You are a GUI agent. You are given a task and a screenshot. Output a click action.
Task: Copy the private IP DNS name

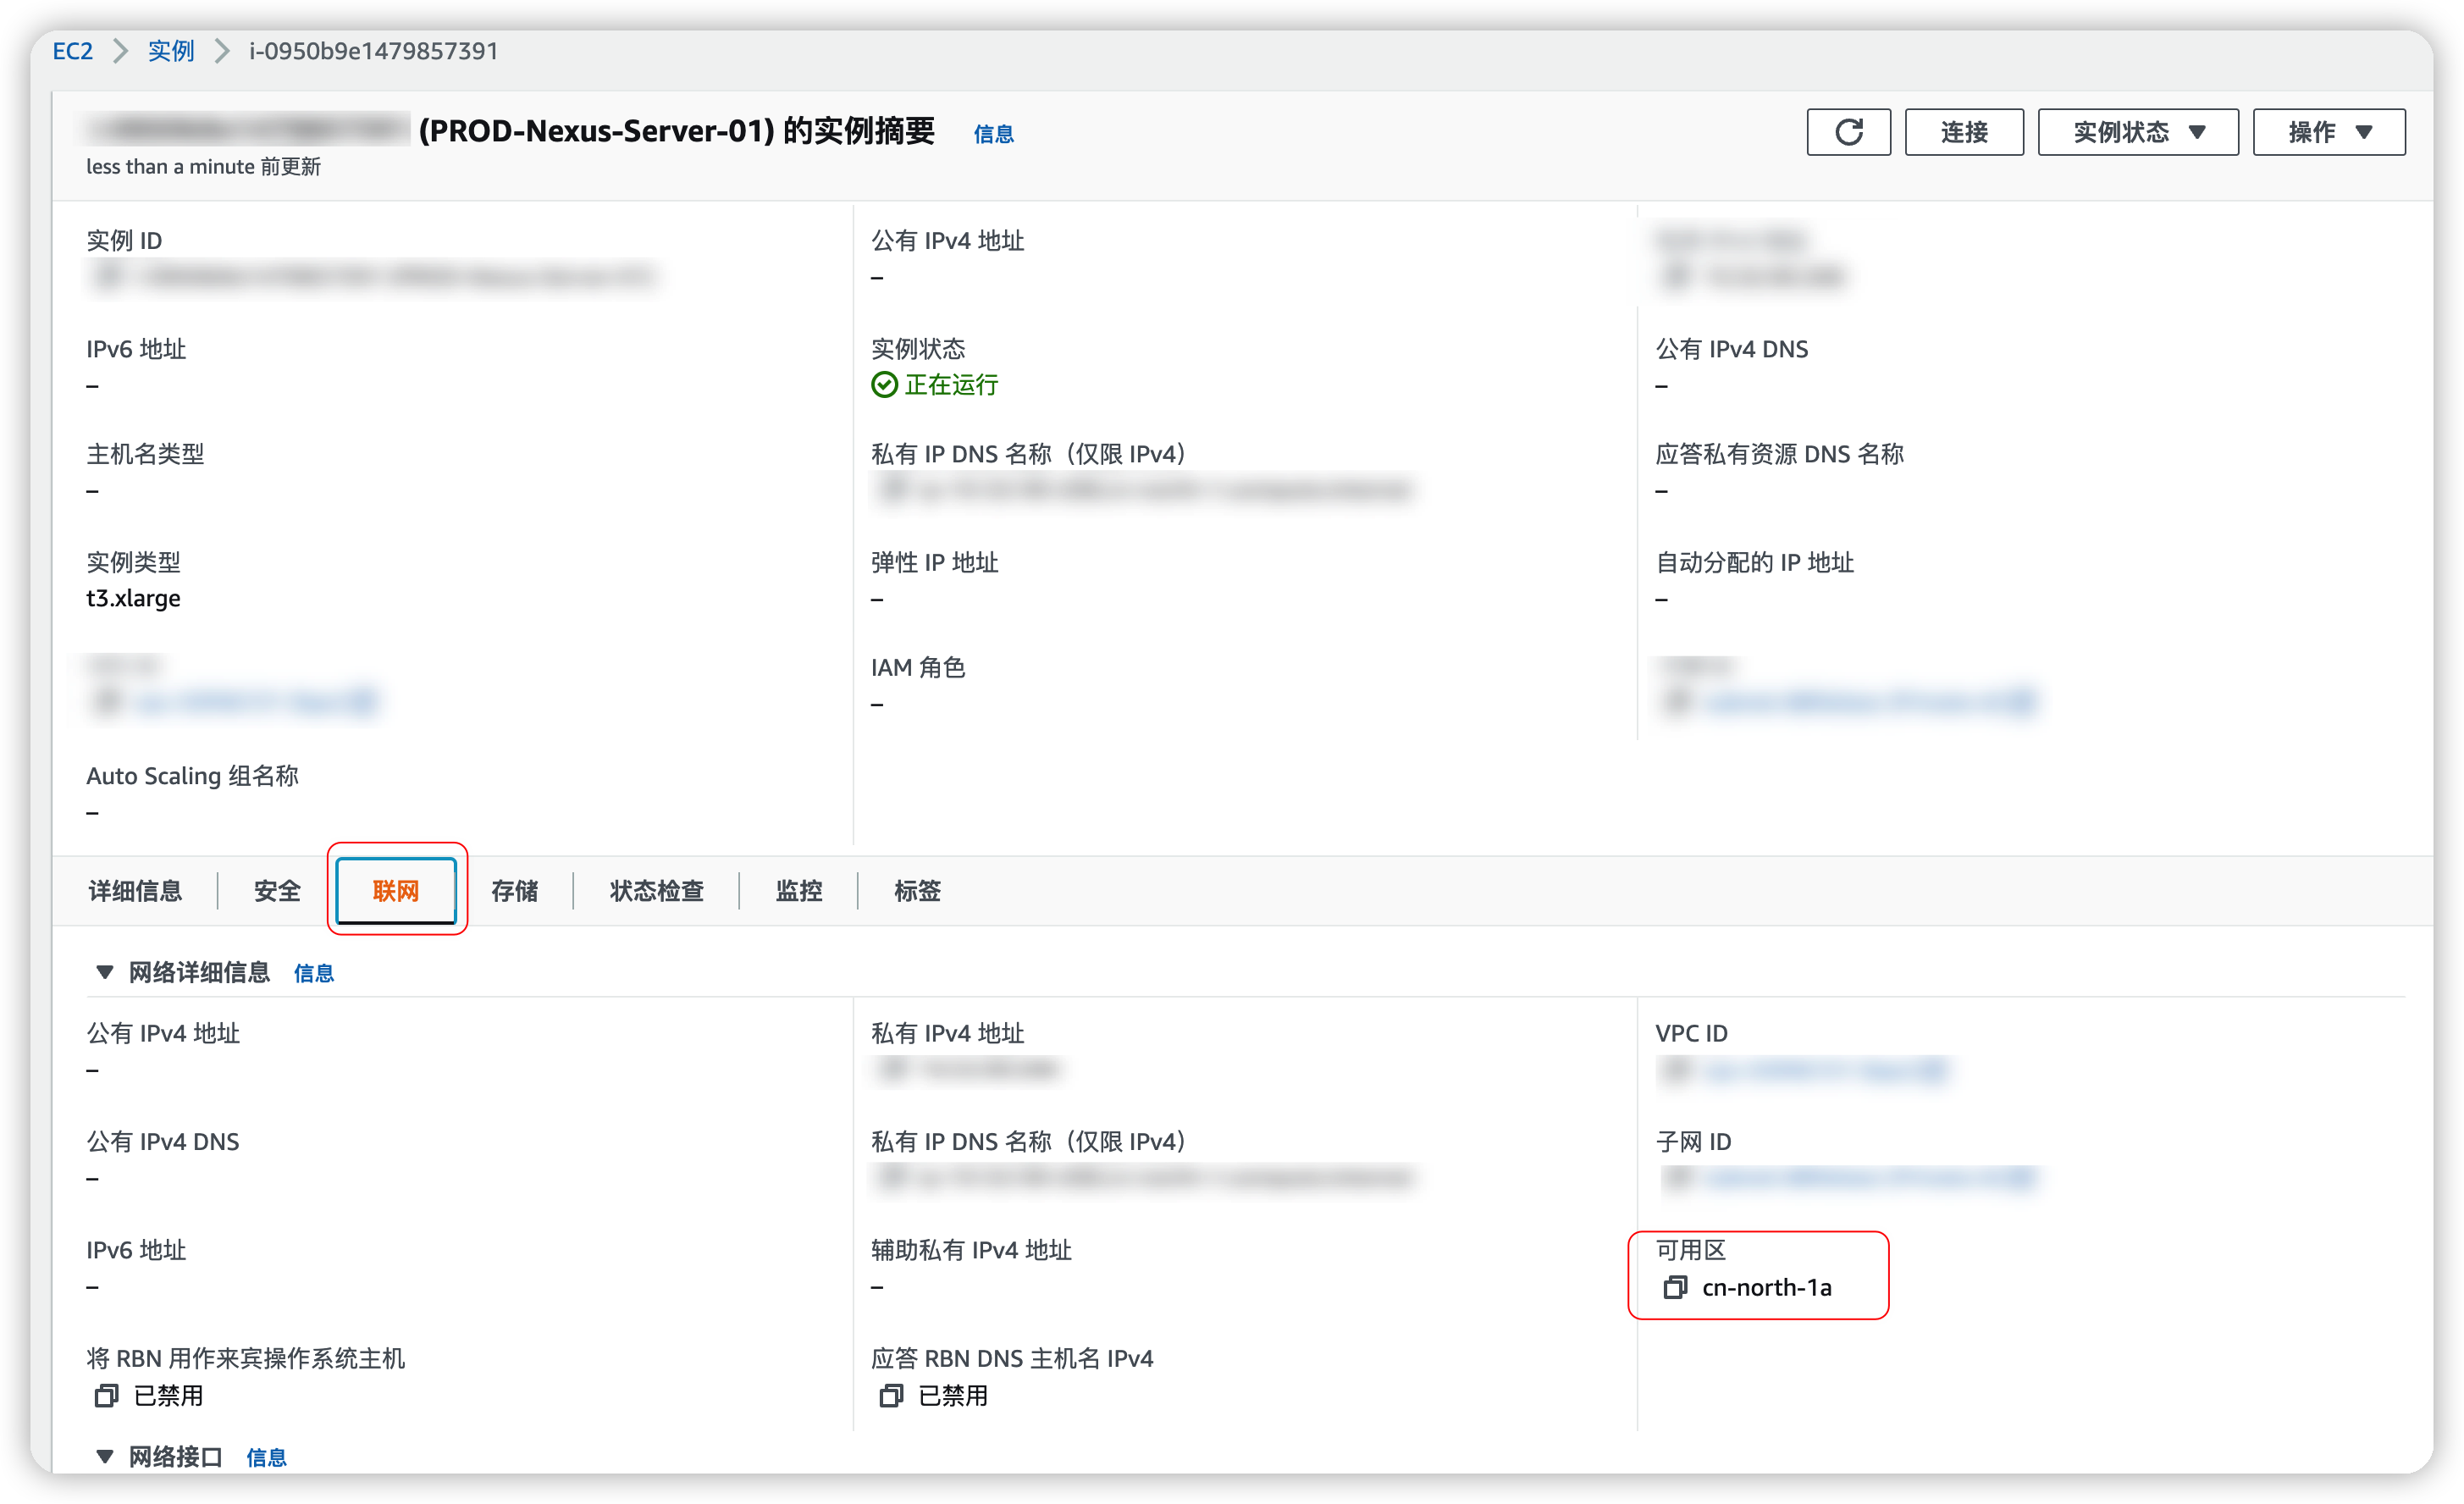(891, 1178)
